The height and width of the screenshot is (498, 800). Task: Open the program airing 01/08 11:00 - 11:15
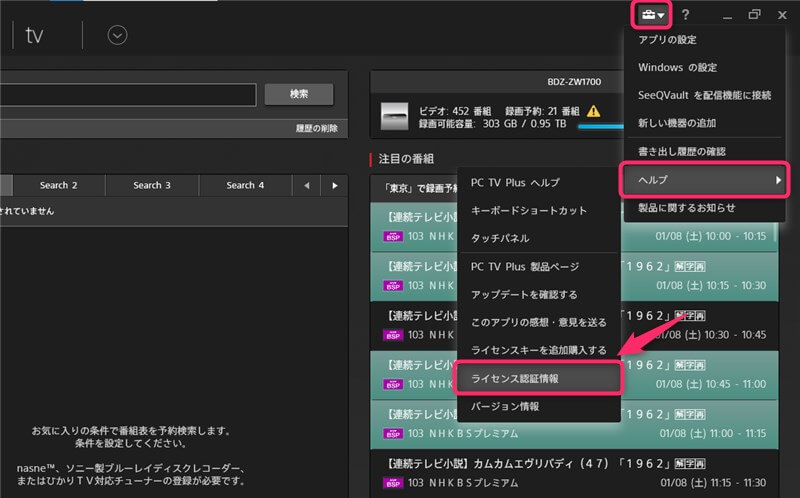(574, 424)
